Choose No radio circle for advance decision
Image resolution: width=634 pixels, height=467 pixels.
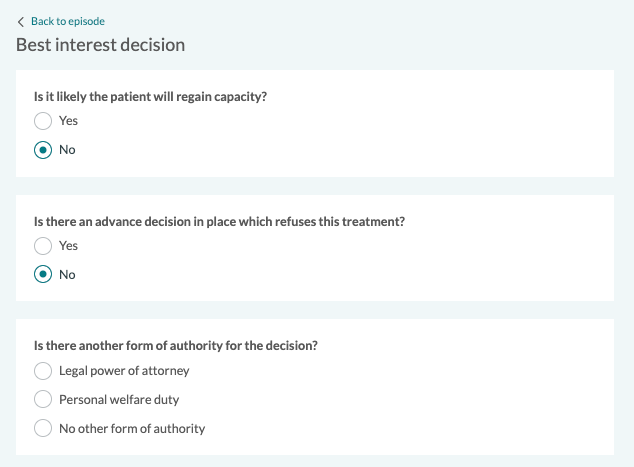(43, 275)
